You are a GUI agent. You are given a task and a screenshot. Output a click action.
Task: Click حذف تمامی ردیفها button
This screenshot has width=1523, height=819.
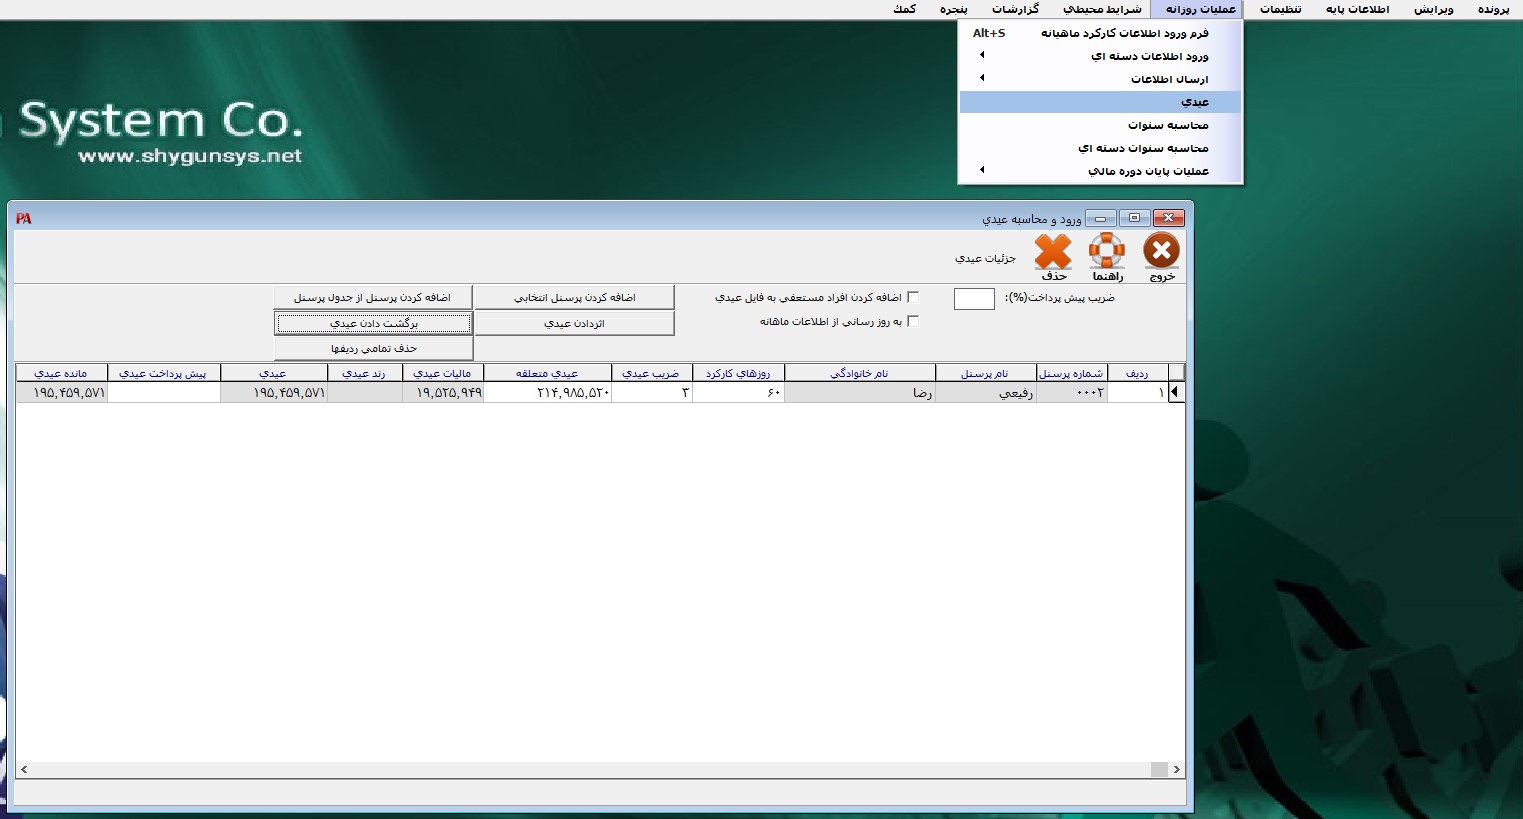point(373,348)
